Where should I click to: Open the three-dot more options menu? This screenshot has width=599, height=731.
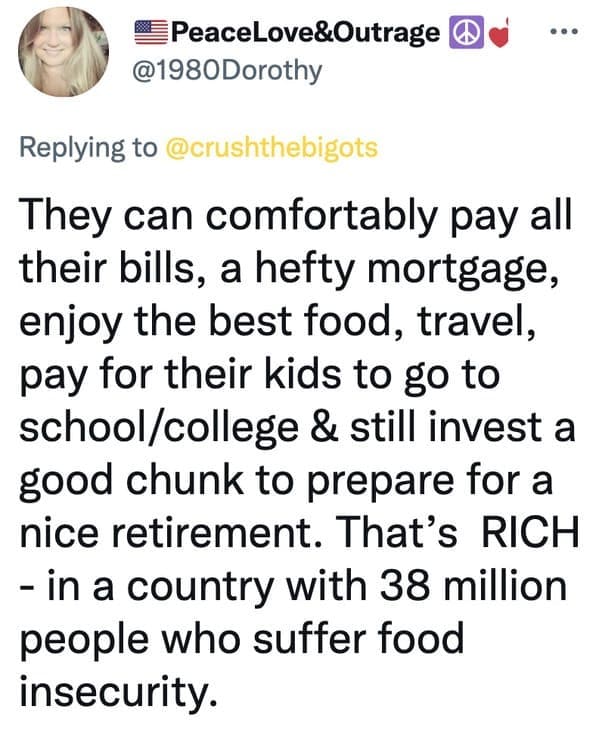tap(563, 32)
